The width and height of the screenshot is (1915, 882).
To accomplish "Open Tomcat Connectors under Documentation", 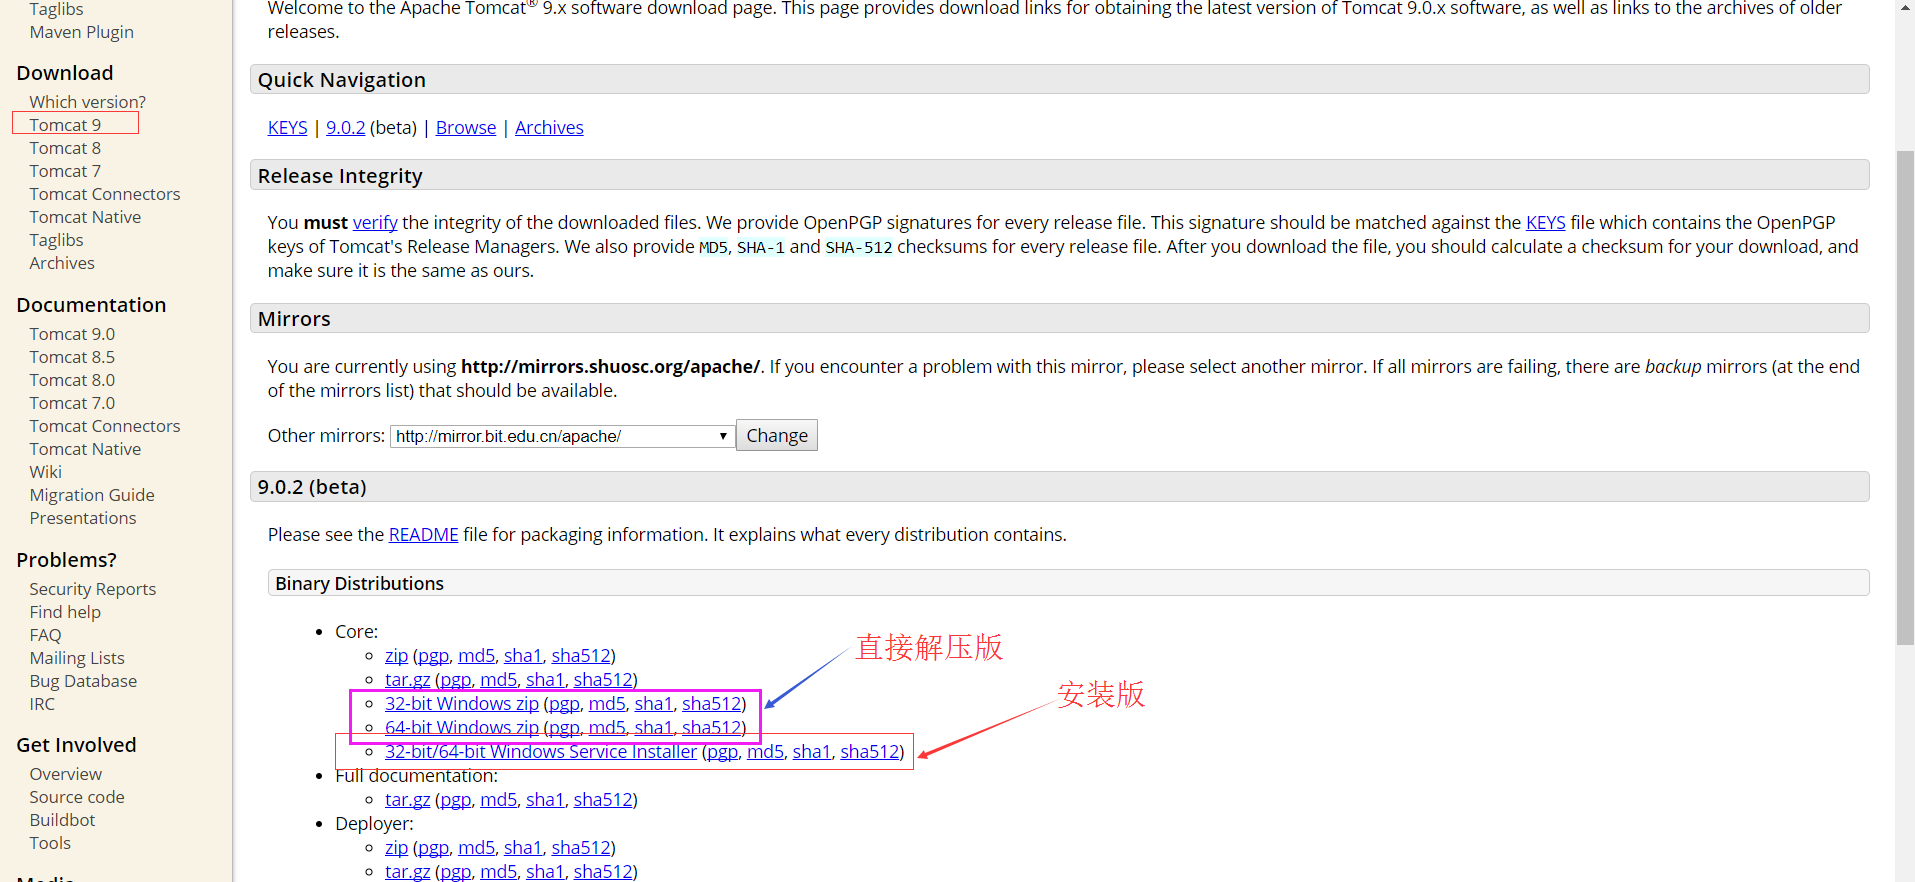I will click(x=105, y=426).
